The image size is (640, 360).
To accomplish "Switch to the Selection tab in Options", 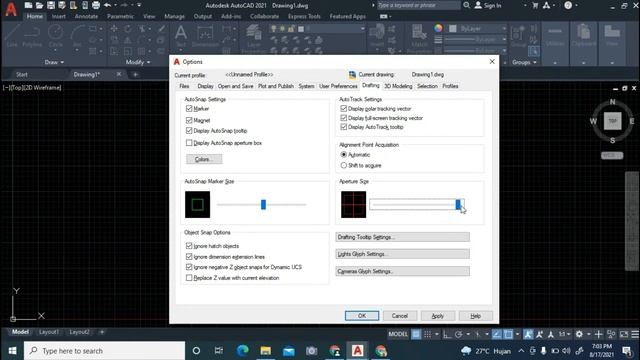I will [x=427, y=86].
